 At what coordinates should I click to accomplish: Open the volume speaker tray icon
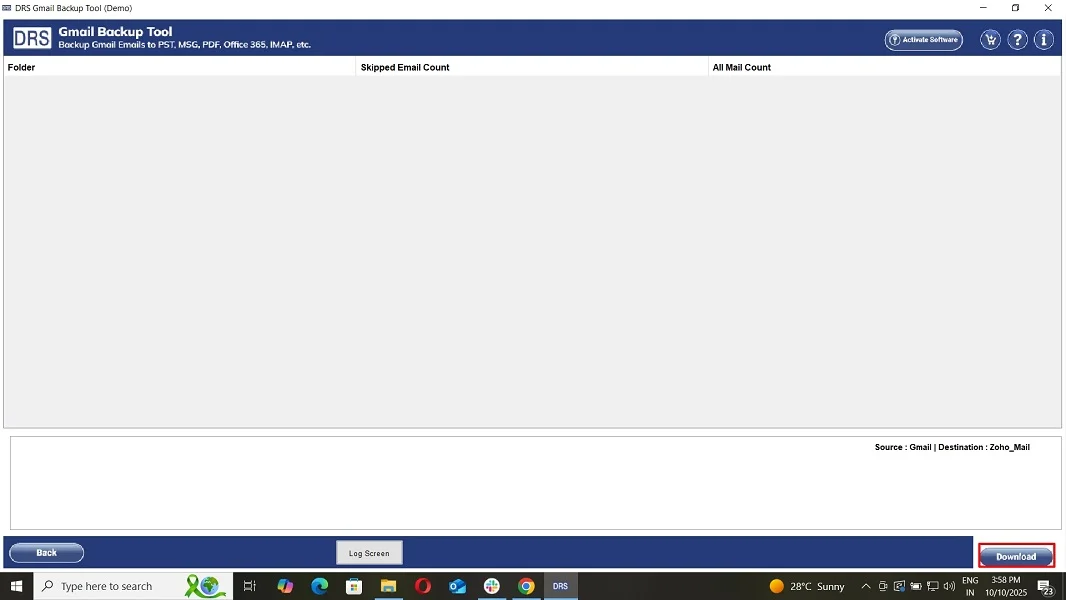tap(949, 586)
